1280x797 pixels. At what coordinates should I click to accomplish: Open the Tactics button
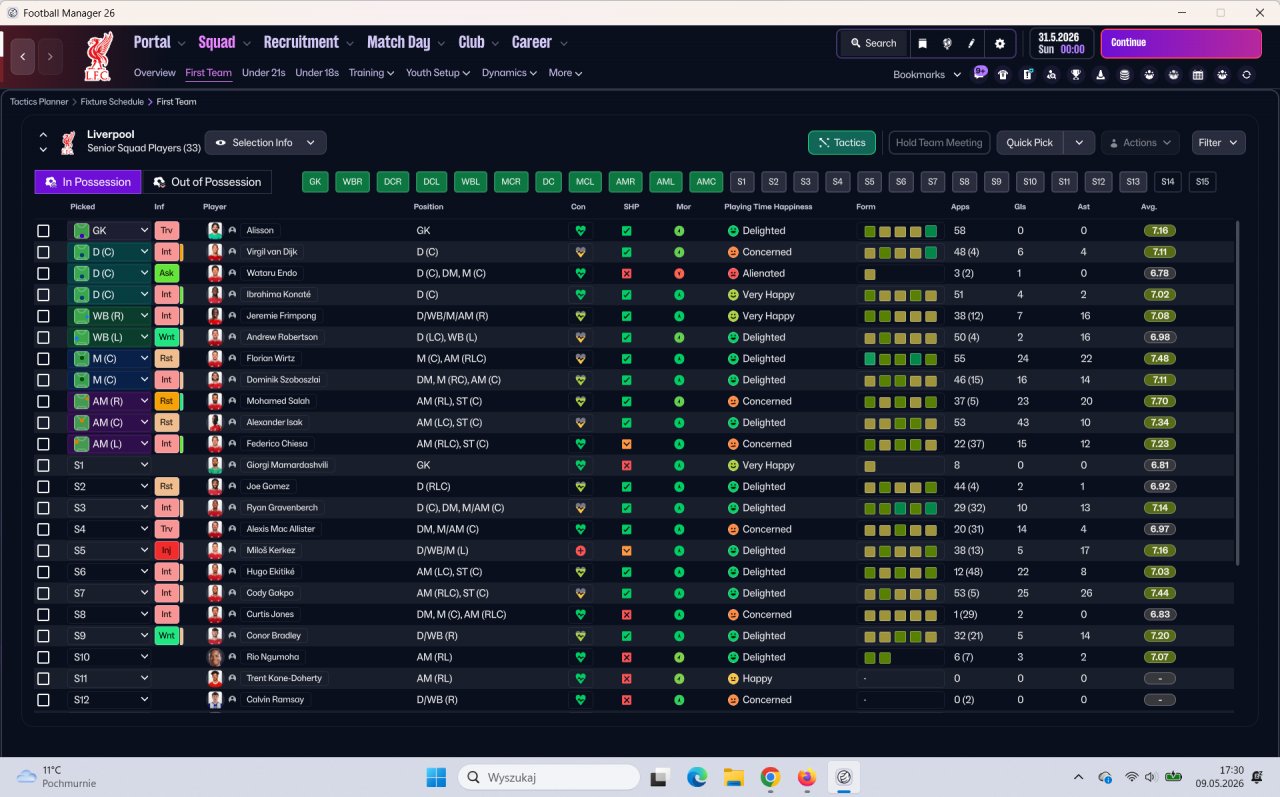point(842,143)
